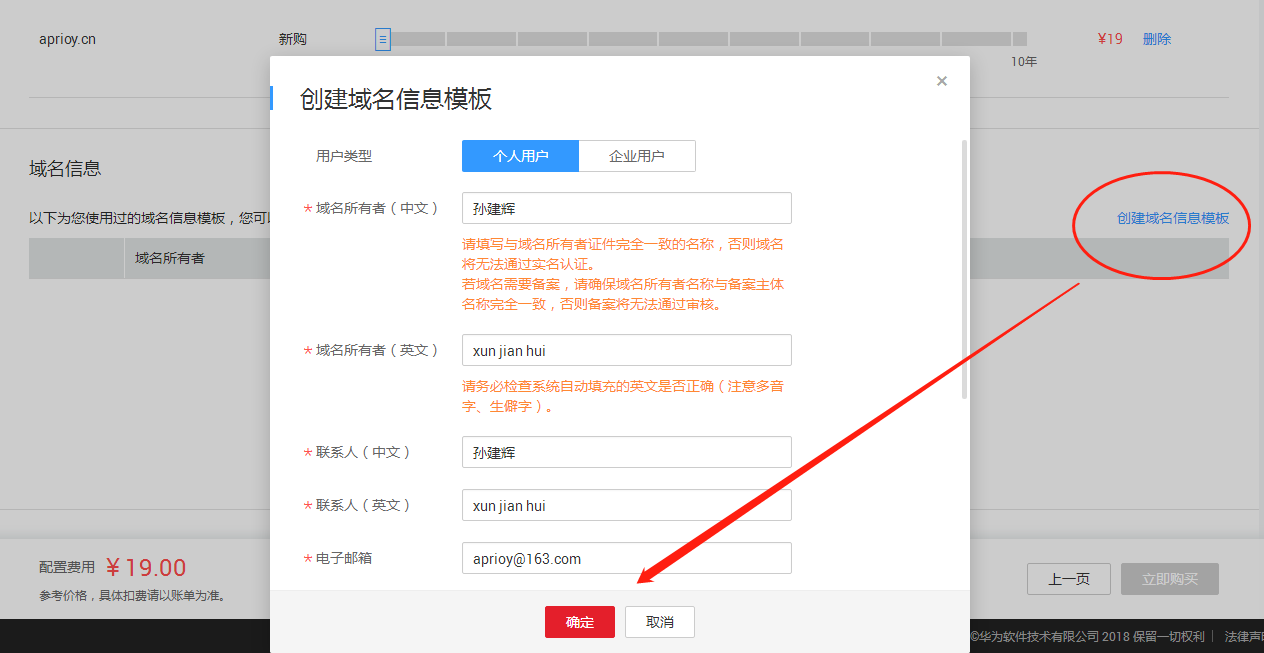Confirm with the red 确定 button
1264x653 pixels.
click(580, 622)
